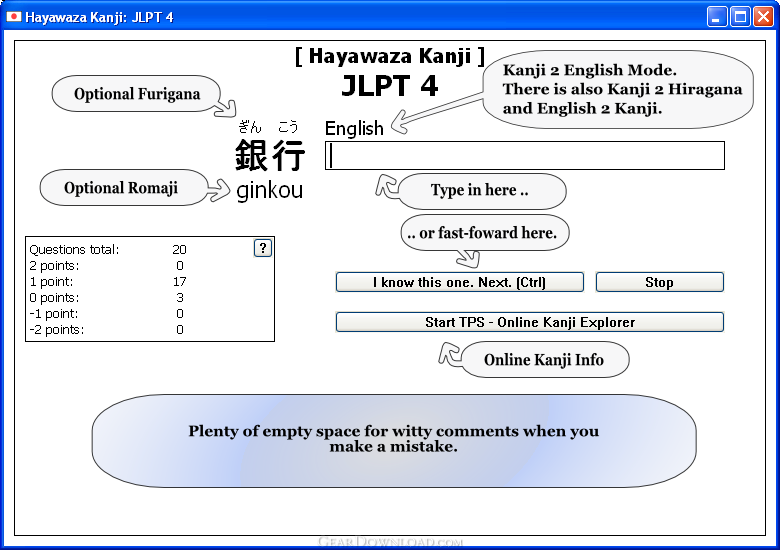Minimize the Hayawaza Kanji window
Image resolution: width=780 pixels, height=550 pixels.
tap(716, 17)
